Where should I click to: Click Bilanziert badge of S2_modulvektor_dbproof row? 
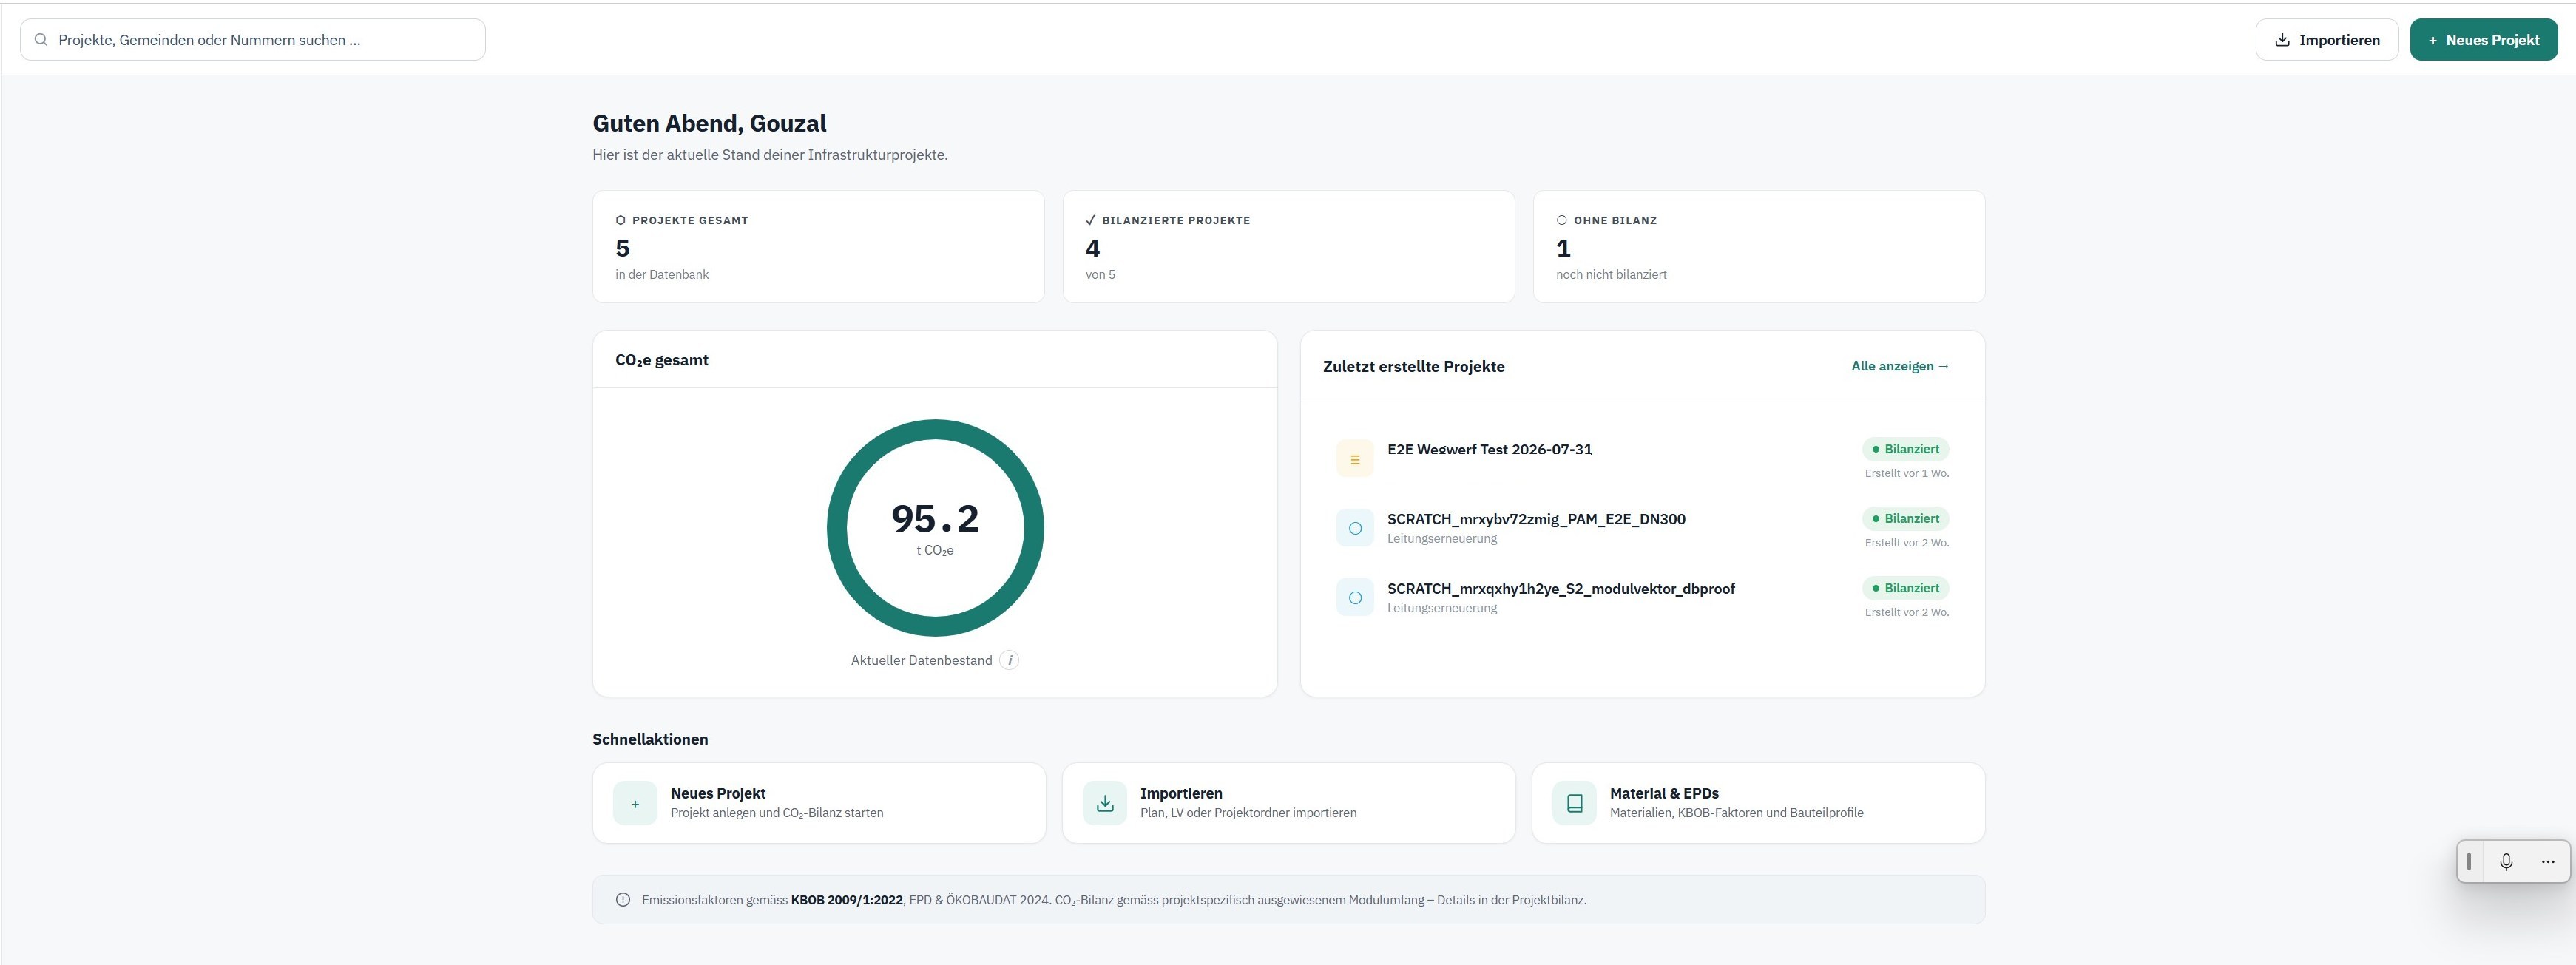coord(1905,588)
